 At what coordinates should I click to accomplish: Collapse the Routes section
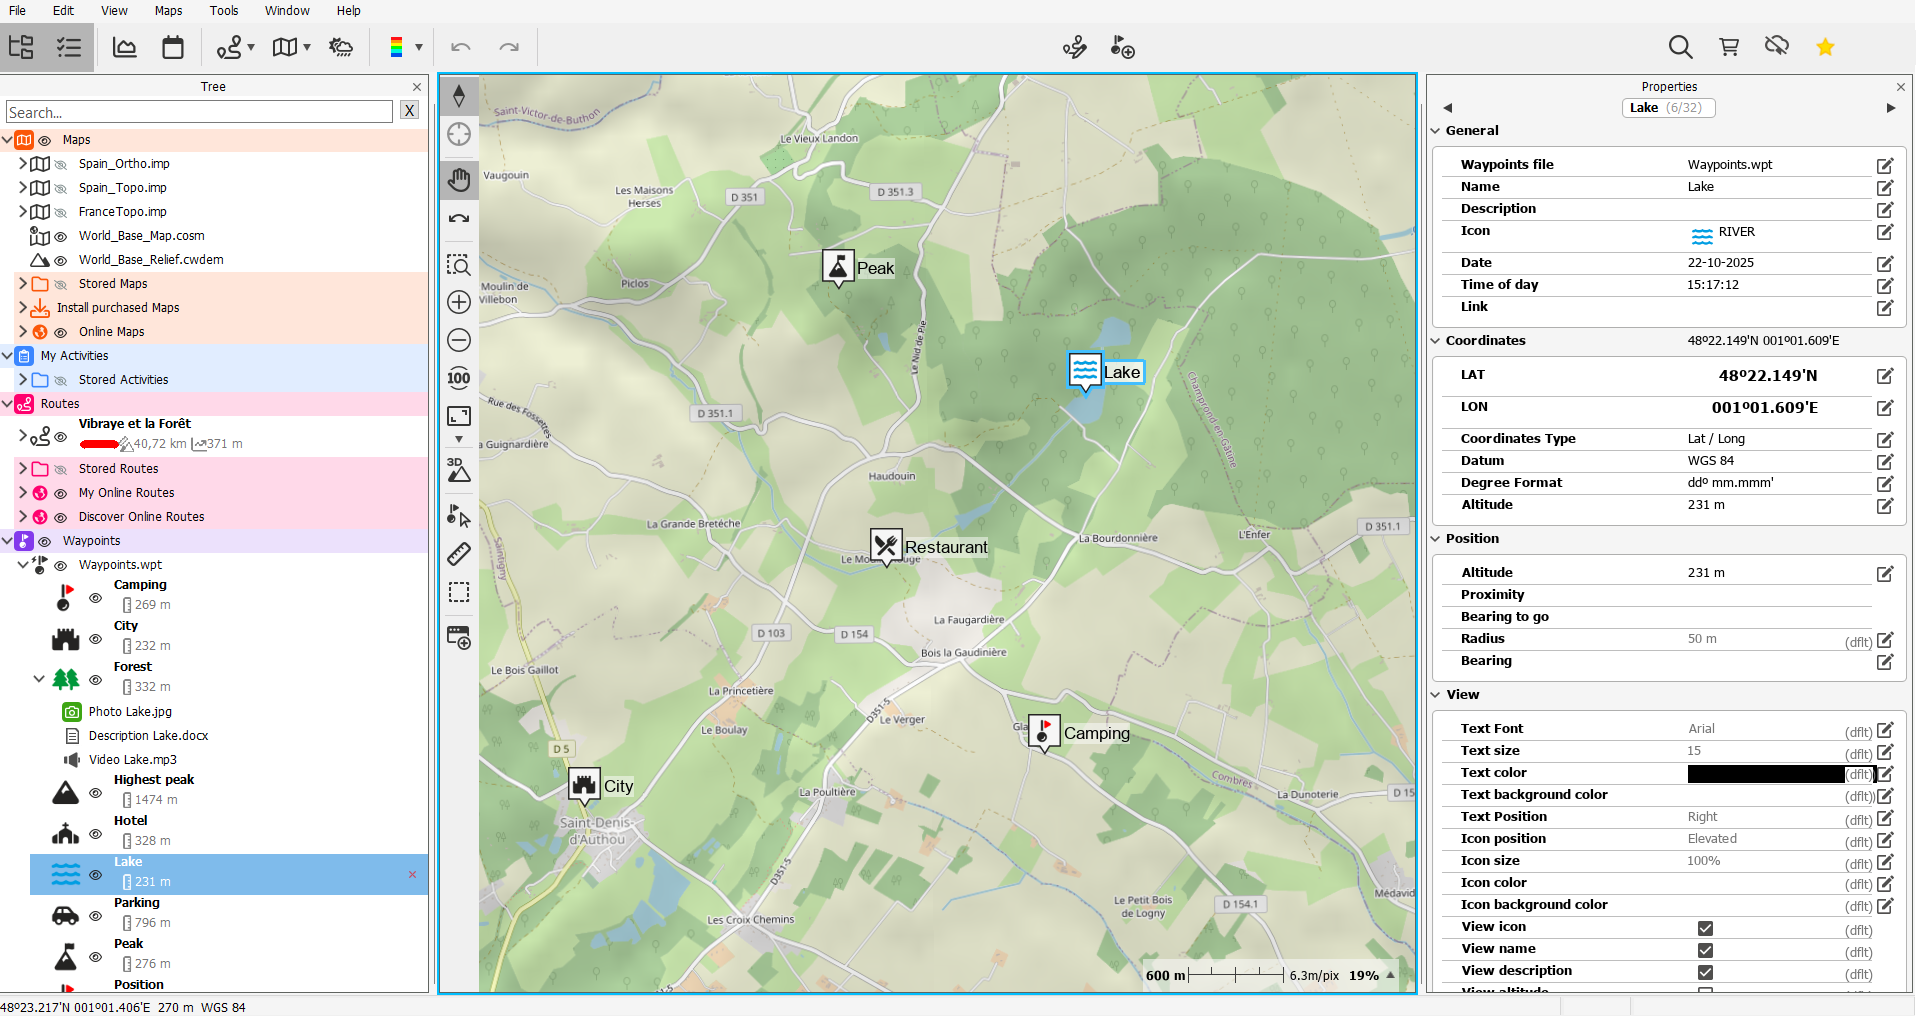[7, 404]
